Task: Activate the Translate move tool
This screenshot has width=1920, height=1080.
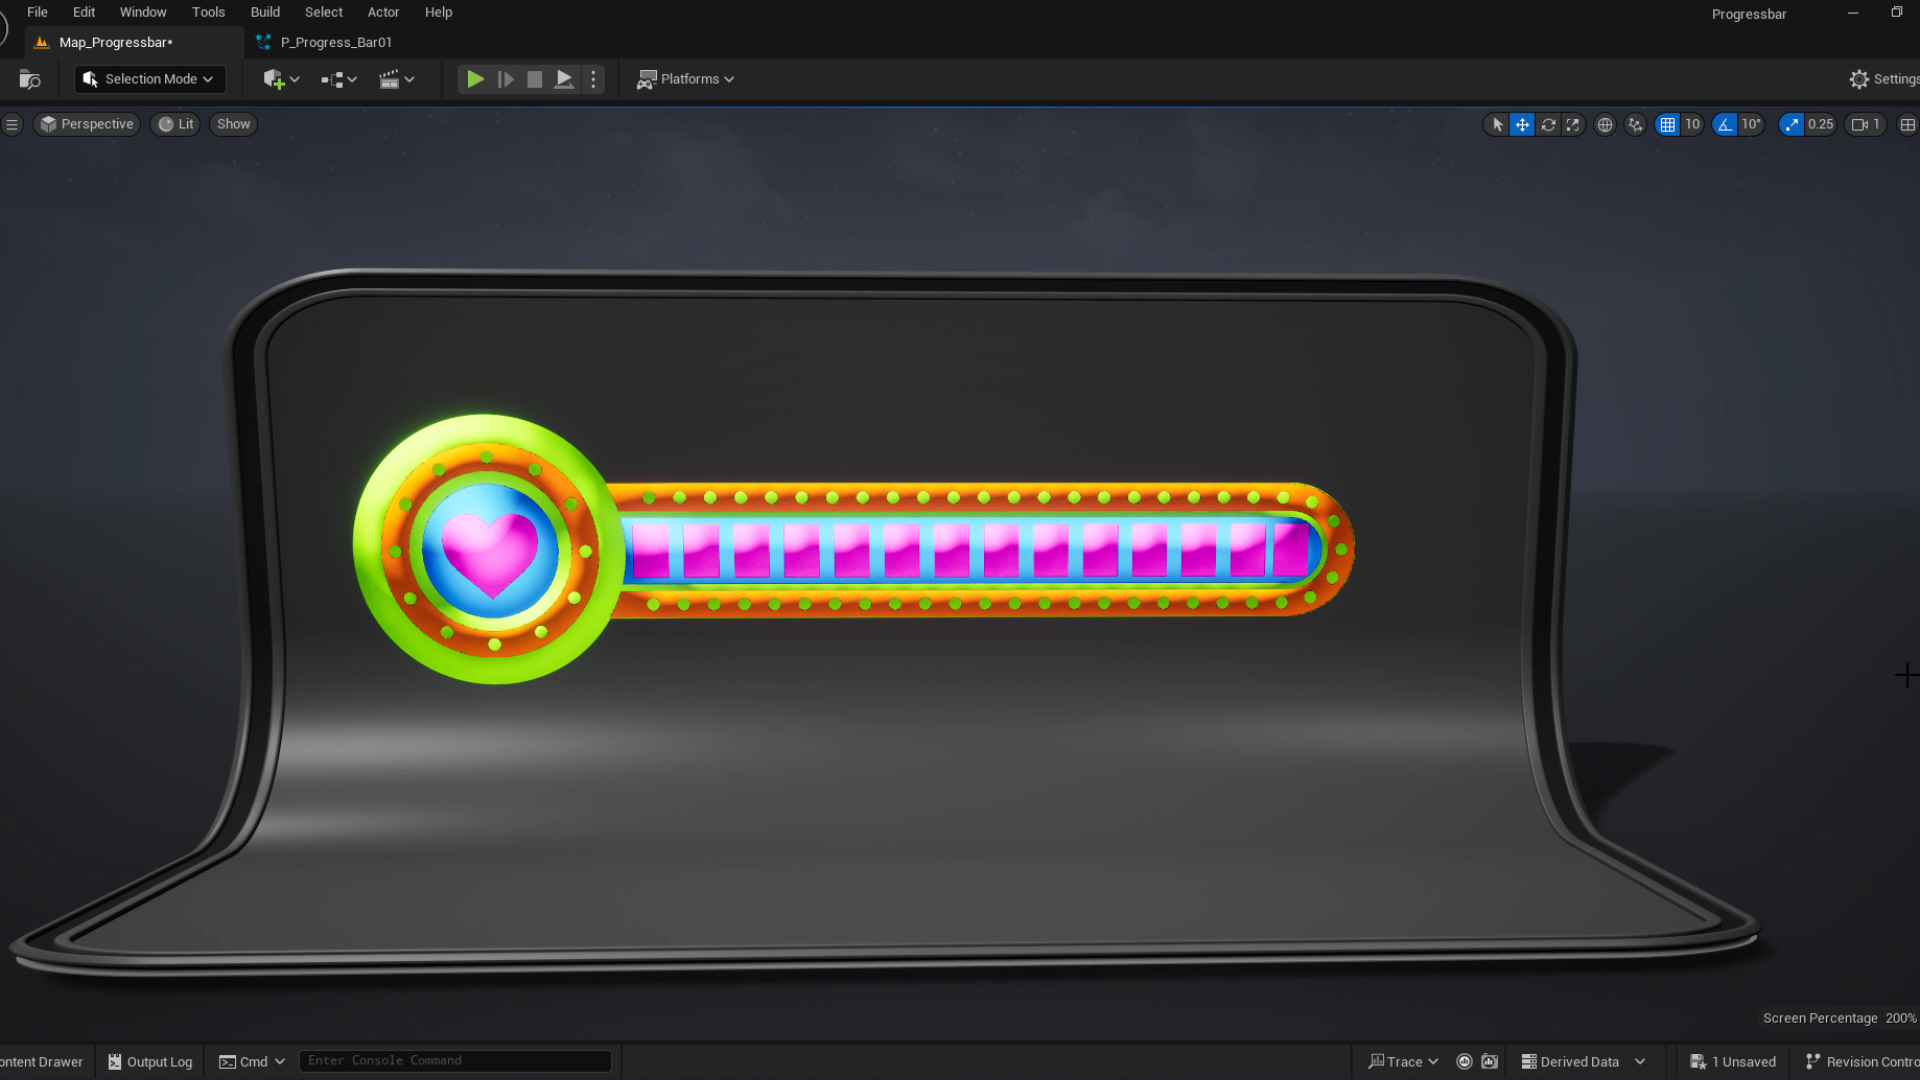Action: click(1522, 125)
